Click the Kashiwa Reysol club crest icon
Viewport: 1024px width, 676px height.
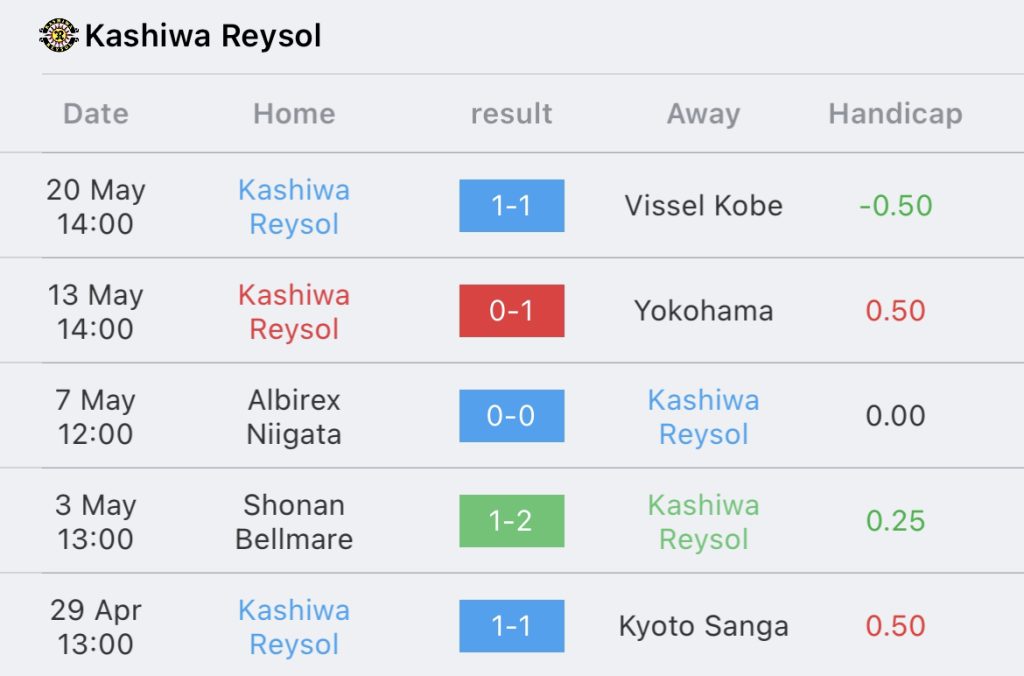[59, 35]
